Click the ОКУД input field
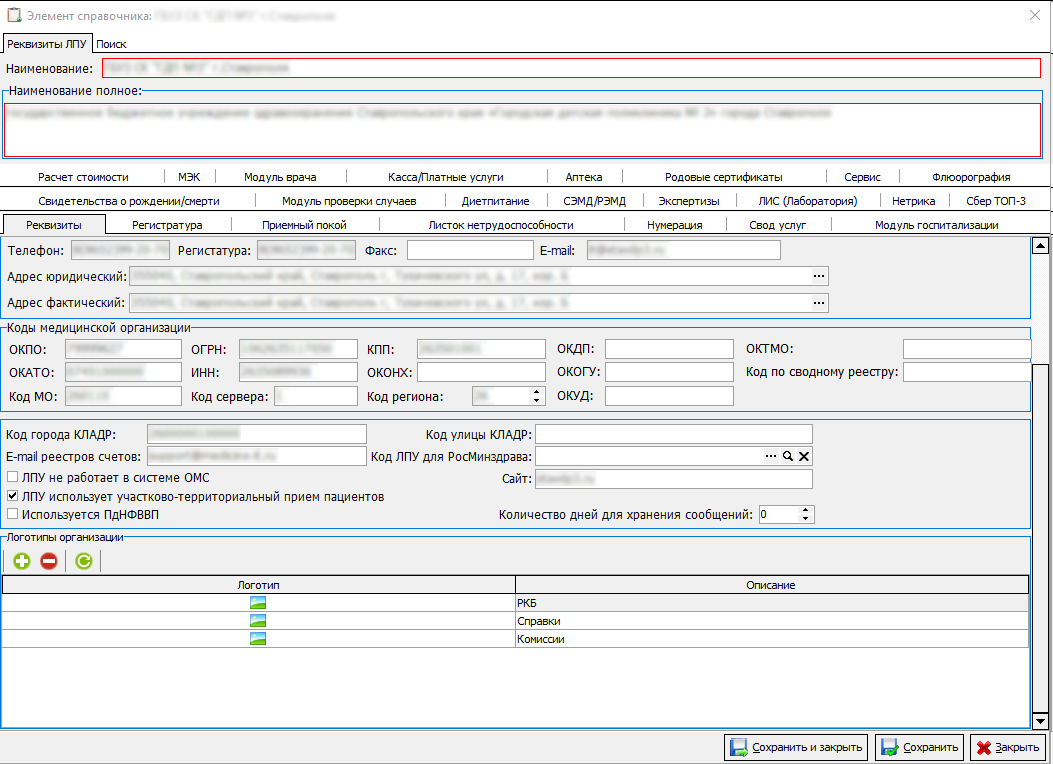The width and height of the screenshot is (1053, 764). point(669,396)
